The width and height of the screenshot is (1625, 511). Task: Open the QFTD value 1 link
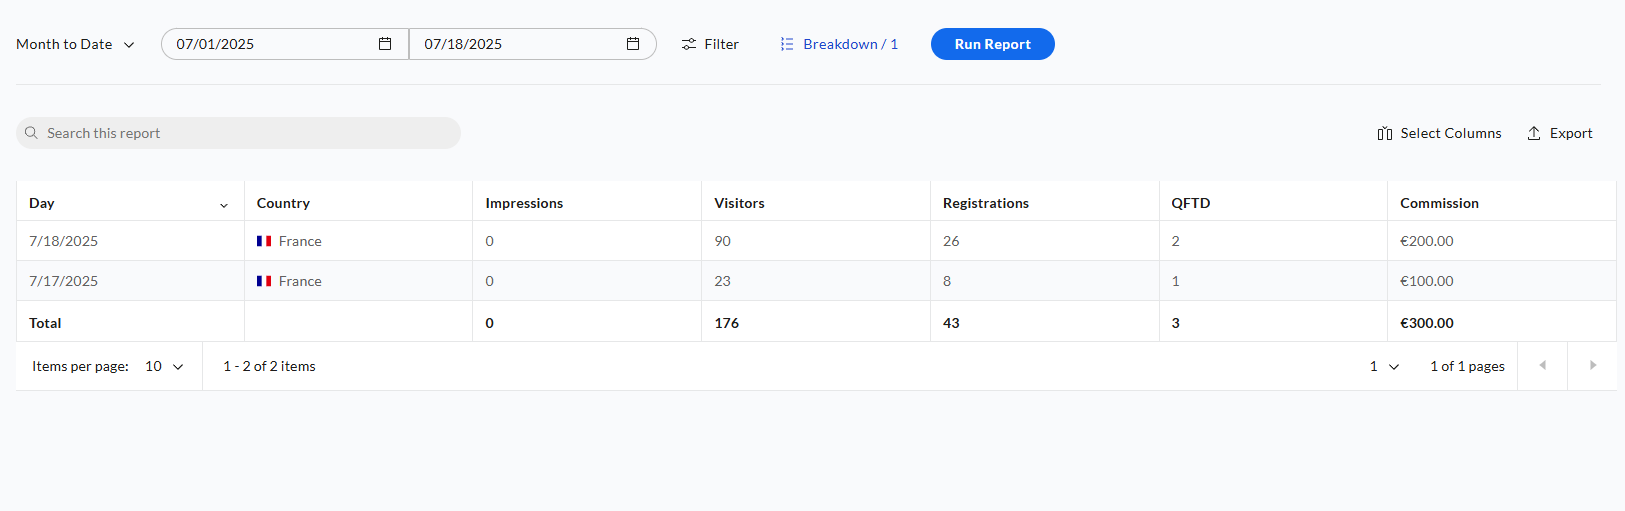pos(1176,281)
